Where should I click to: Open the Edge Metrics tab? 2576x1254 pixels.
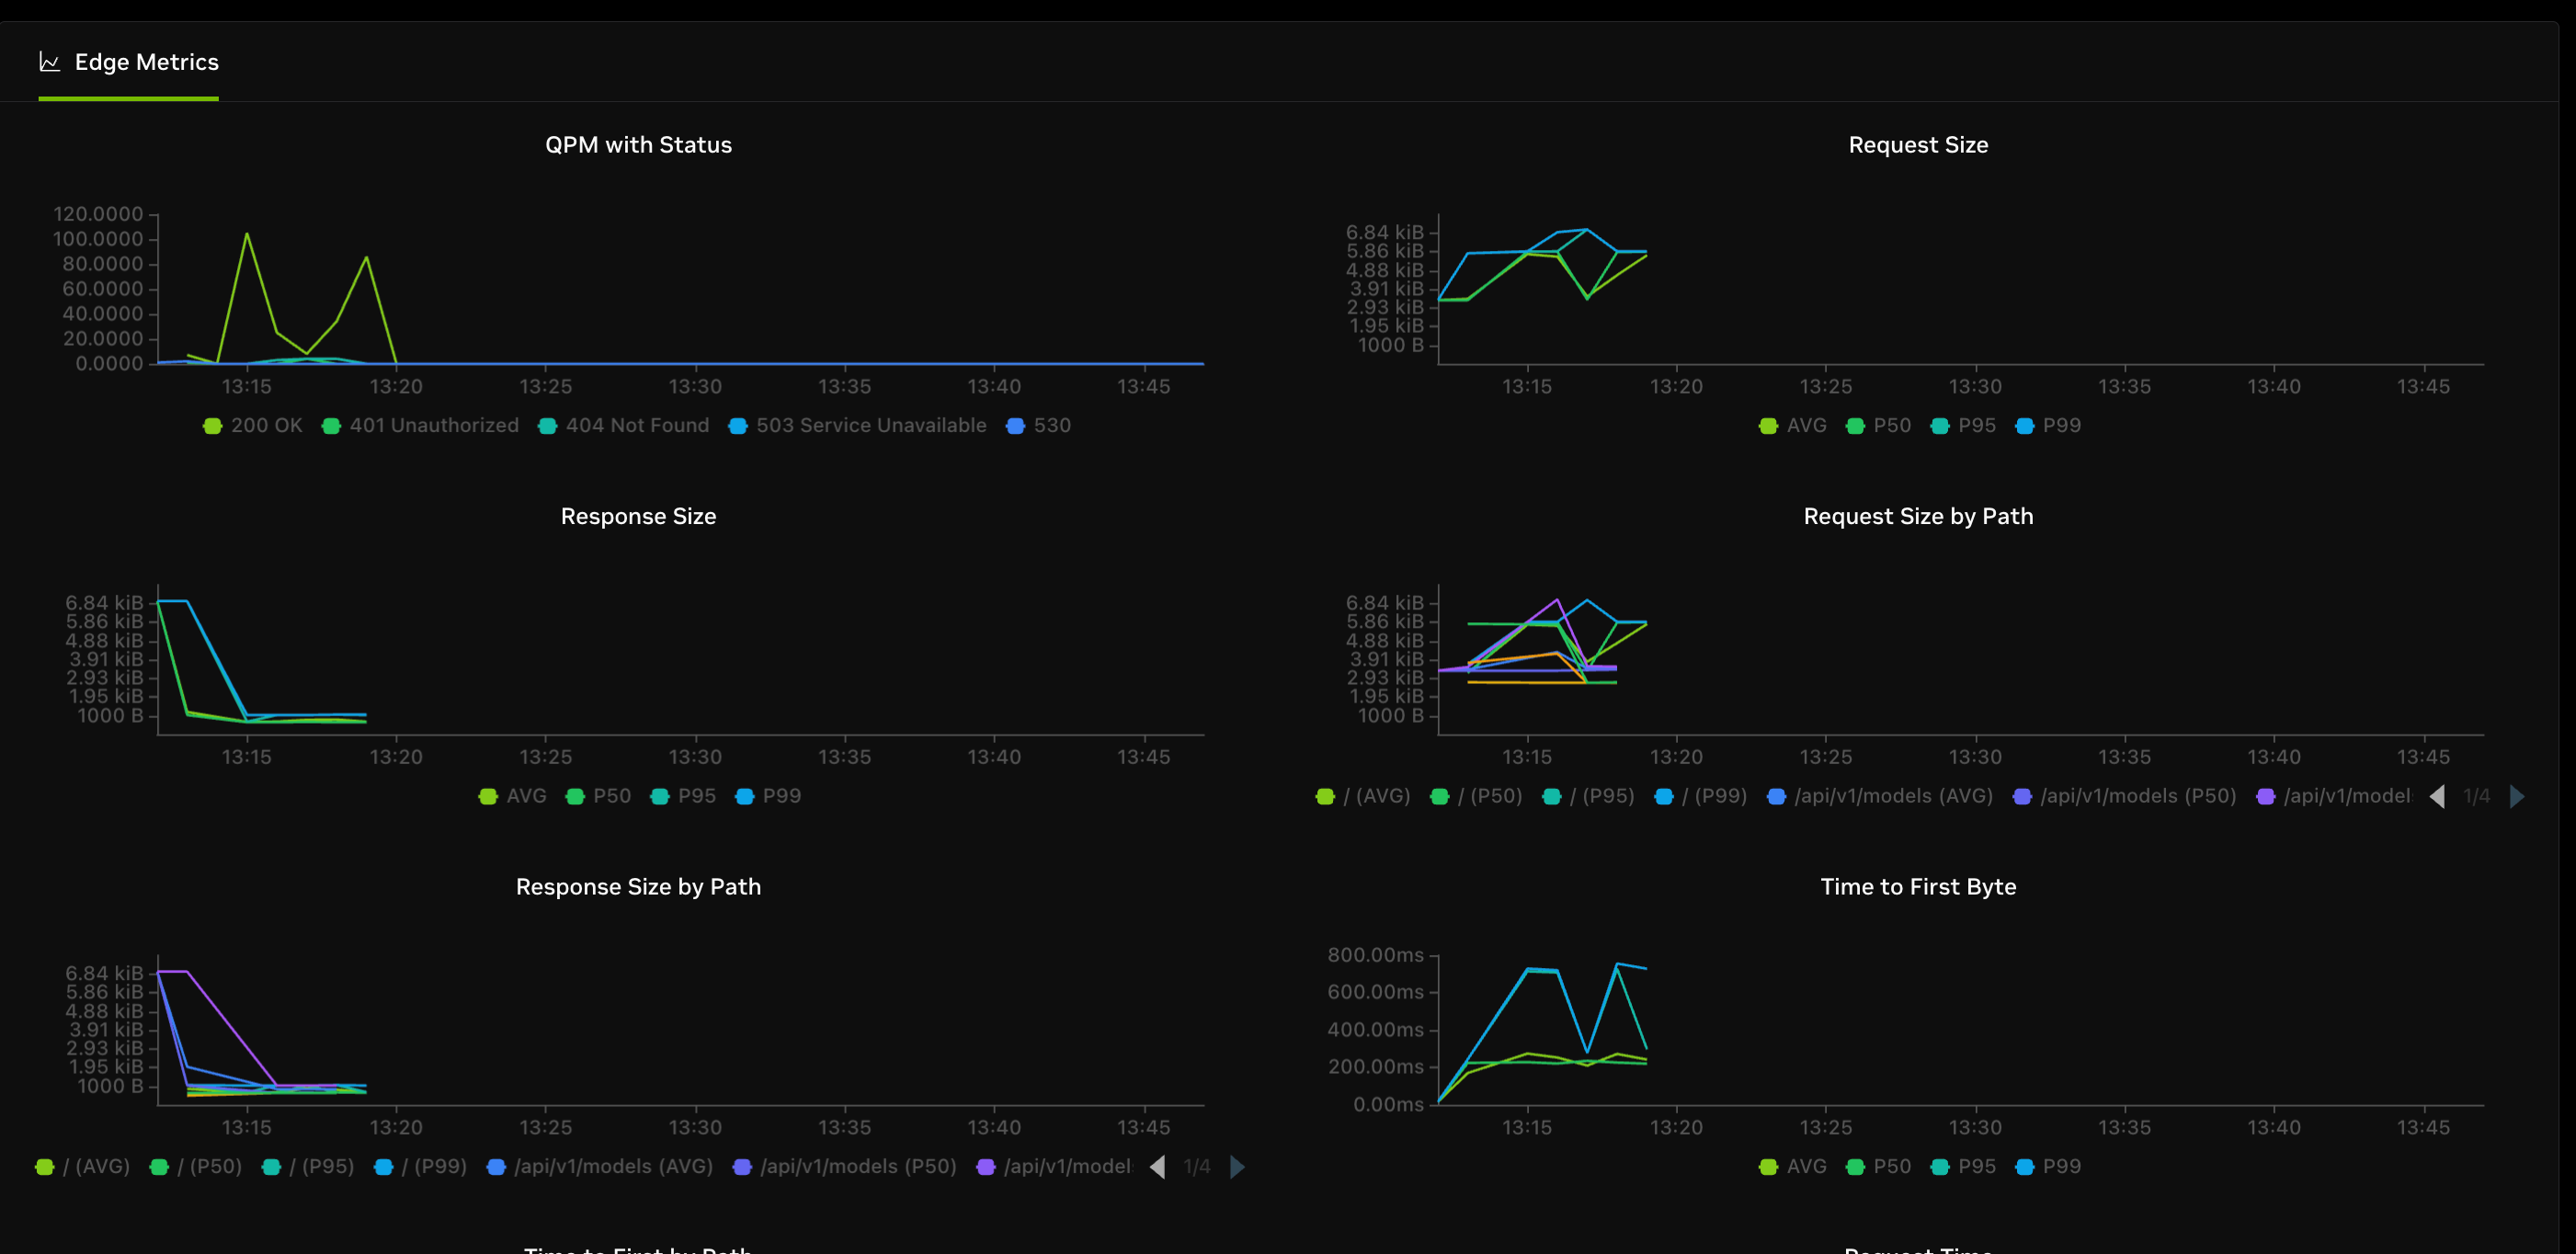pos(128,62)
